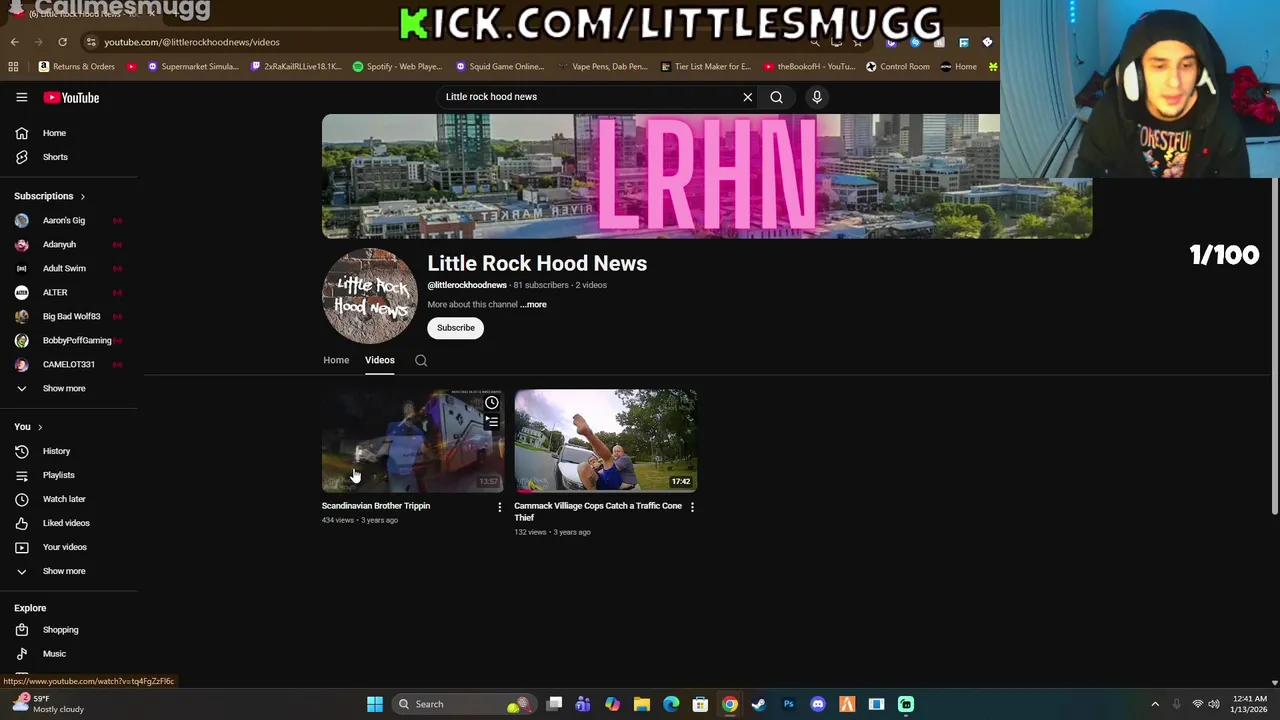This screenshot has width=1280, height=720.
Task: Click the search magnifier button
Action: coord(776,97)
